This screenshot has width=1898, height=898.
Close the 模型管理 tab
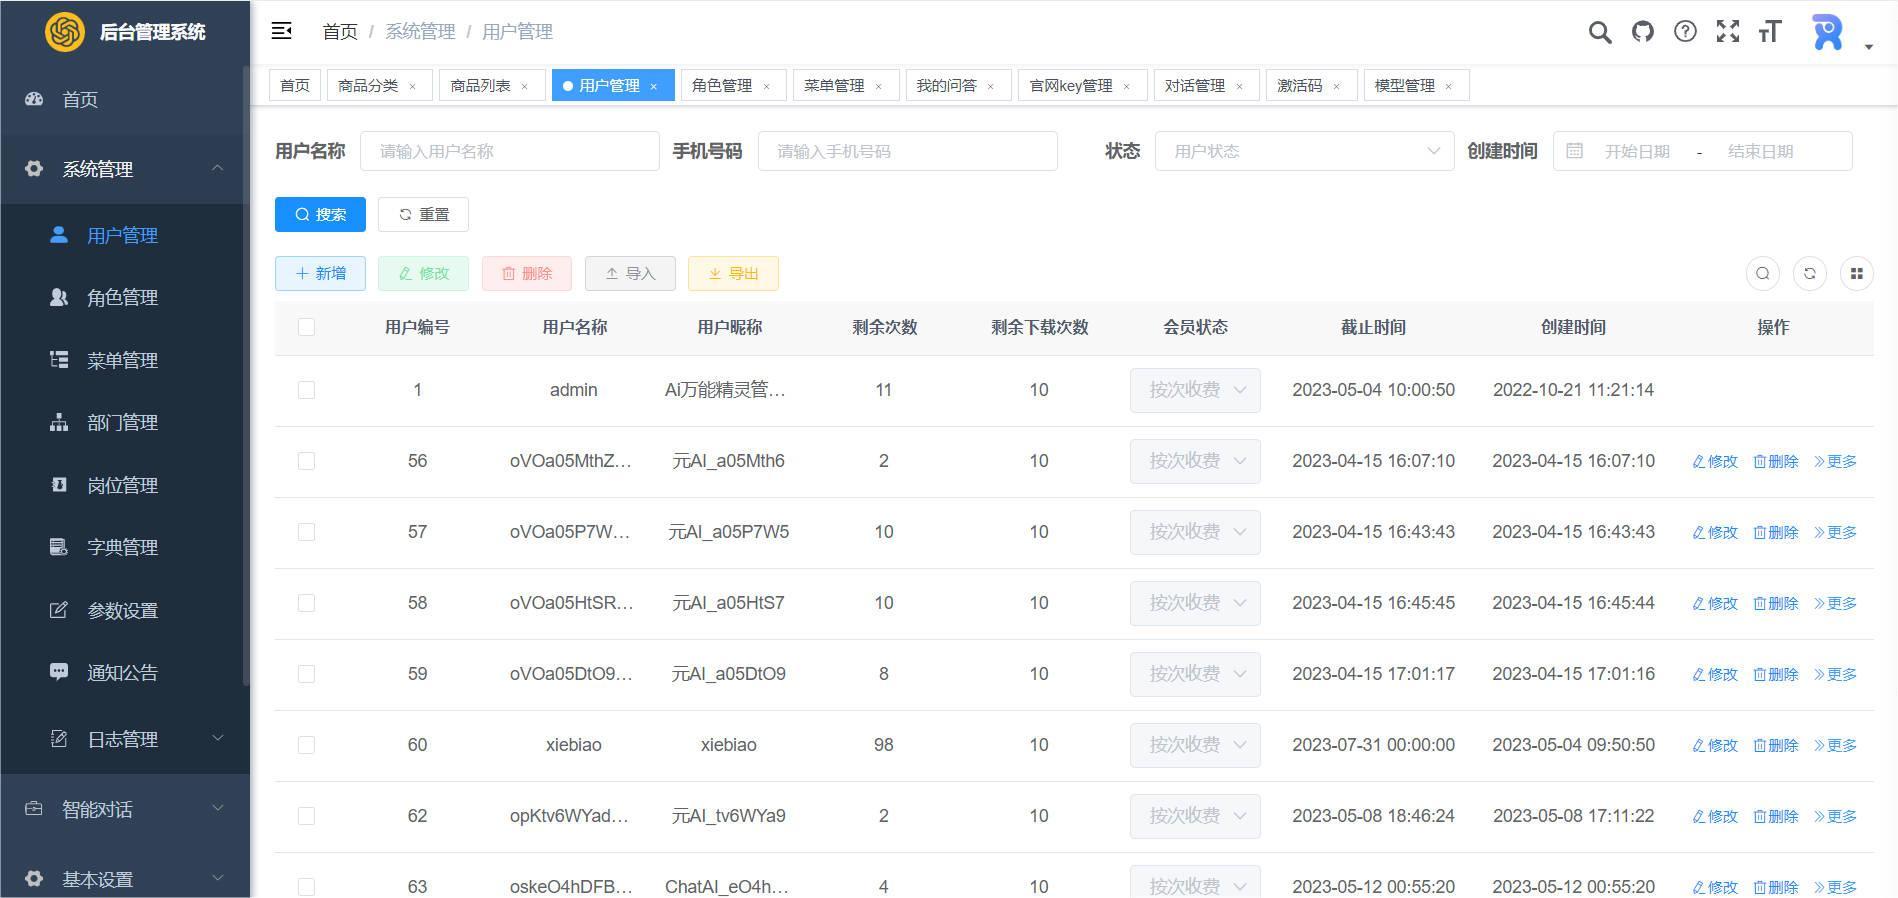point(1448,86)
